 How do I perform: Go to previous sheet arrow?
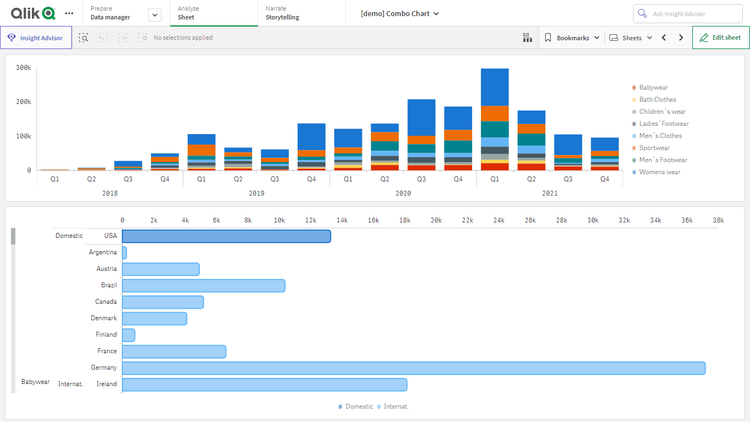[x=663, y=38]
